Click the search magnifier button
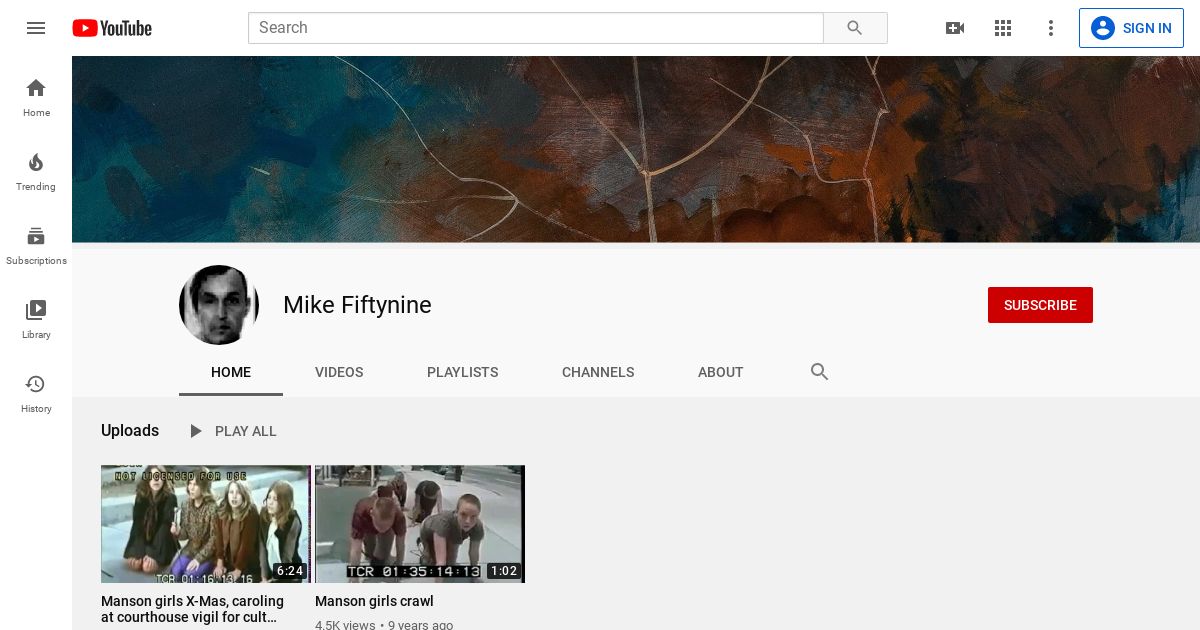 pyautogui.click(x=855, y=28)
